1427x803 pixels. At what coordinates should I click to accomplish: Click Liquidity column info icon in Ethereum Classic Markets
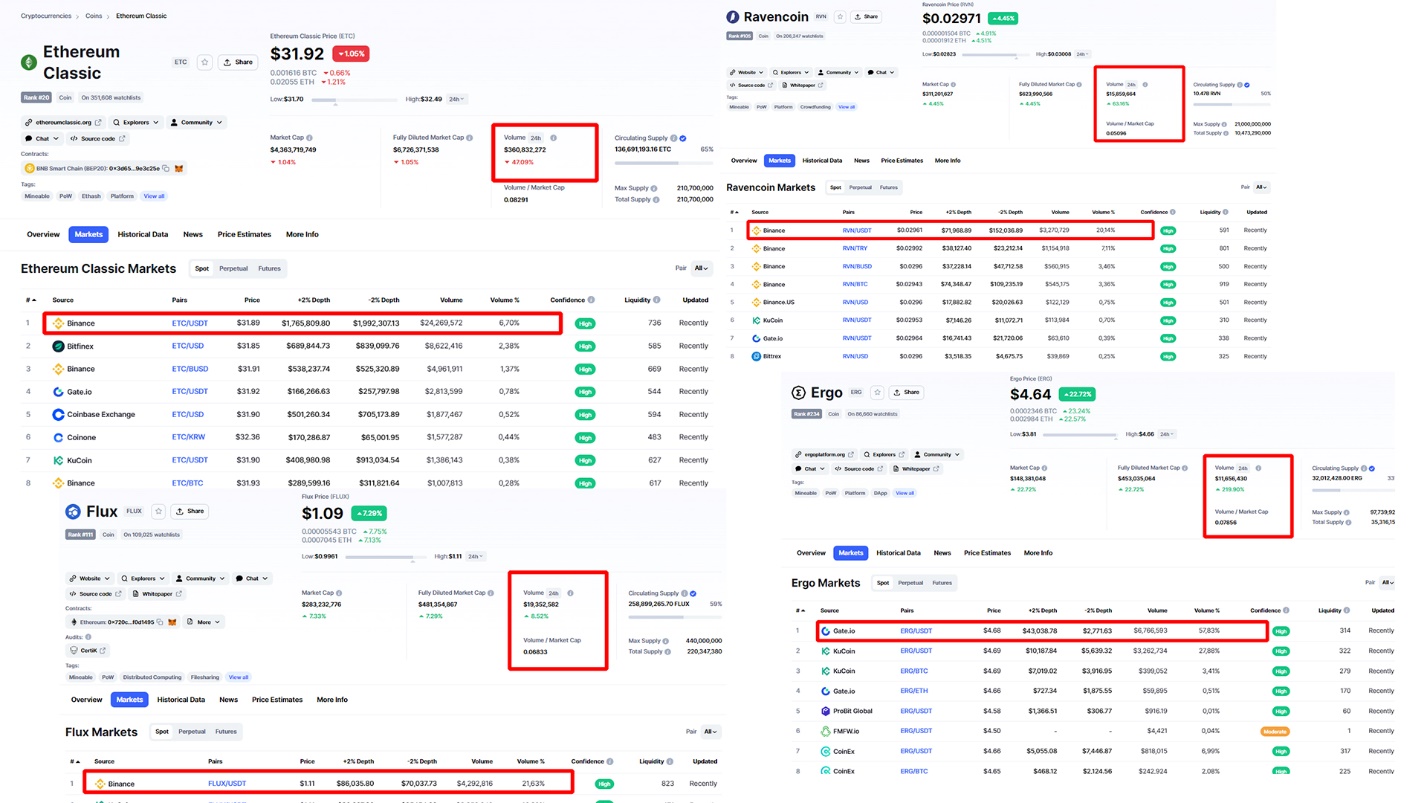(656, 300)
